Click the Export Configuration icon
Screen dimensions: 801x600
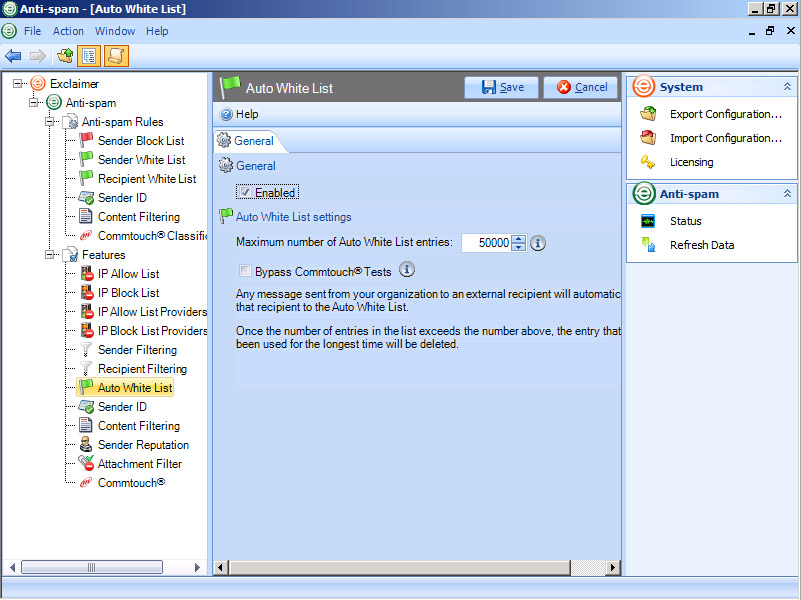click(x=648, y=113)
